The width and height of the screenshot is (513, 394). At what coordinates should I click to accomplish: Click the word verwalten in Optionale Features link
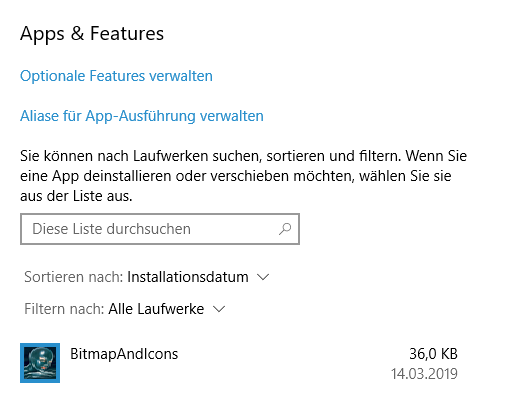pos(181,76)
